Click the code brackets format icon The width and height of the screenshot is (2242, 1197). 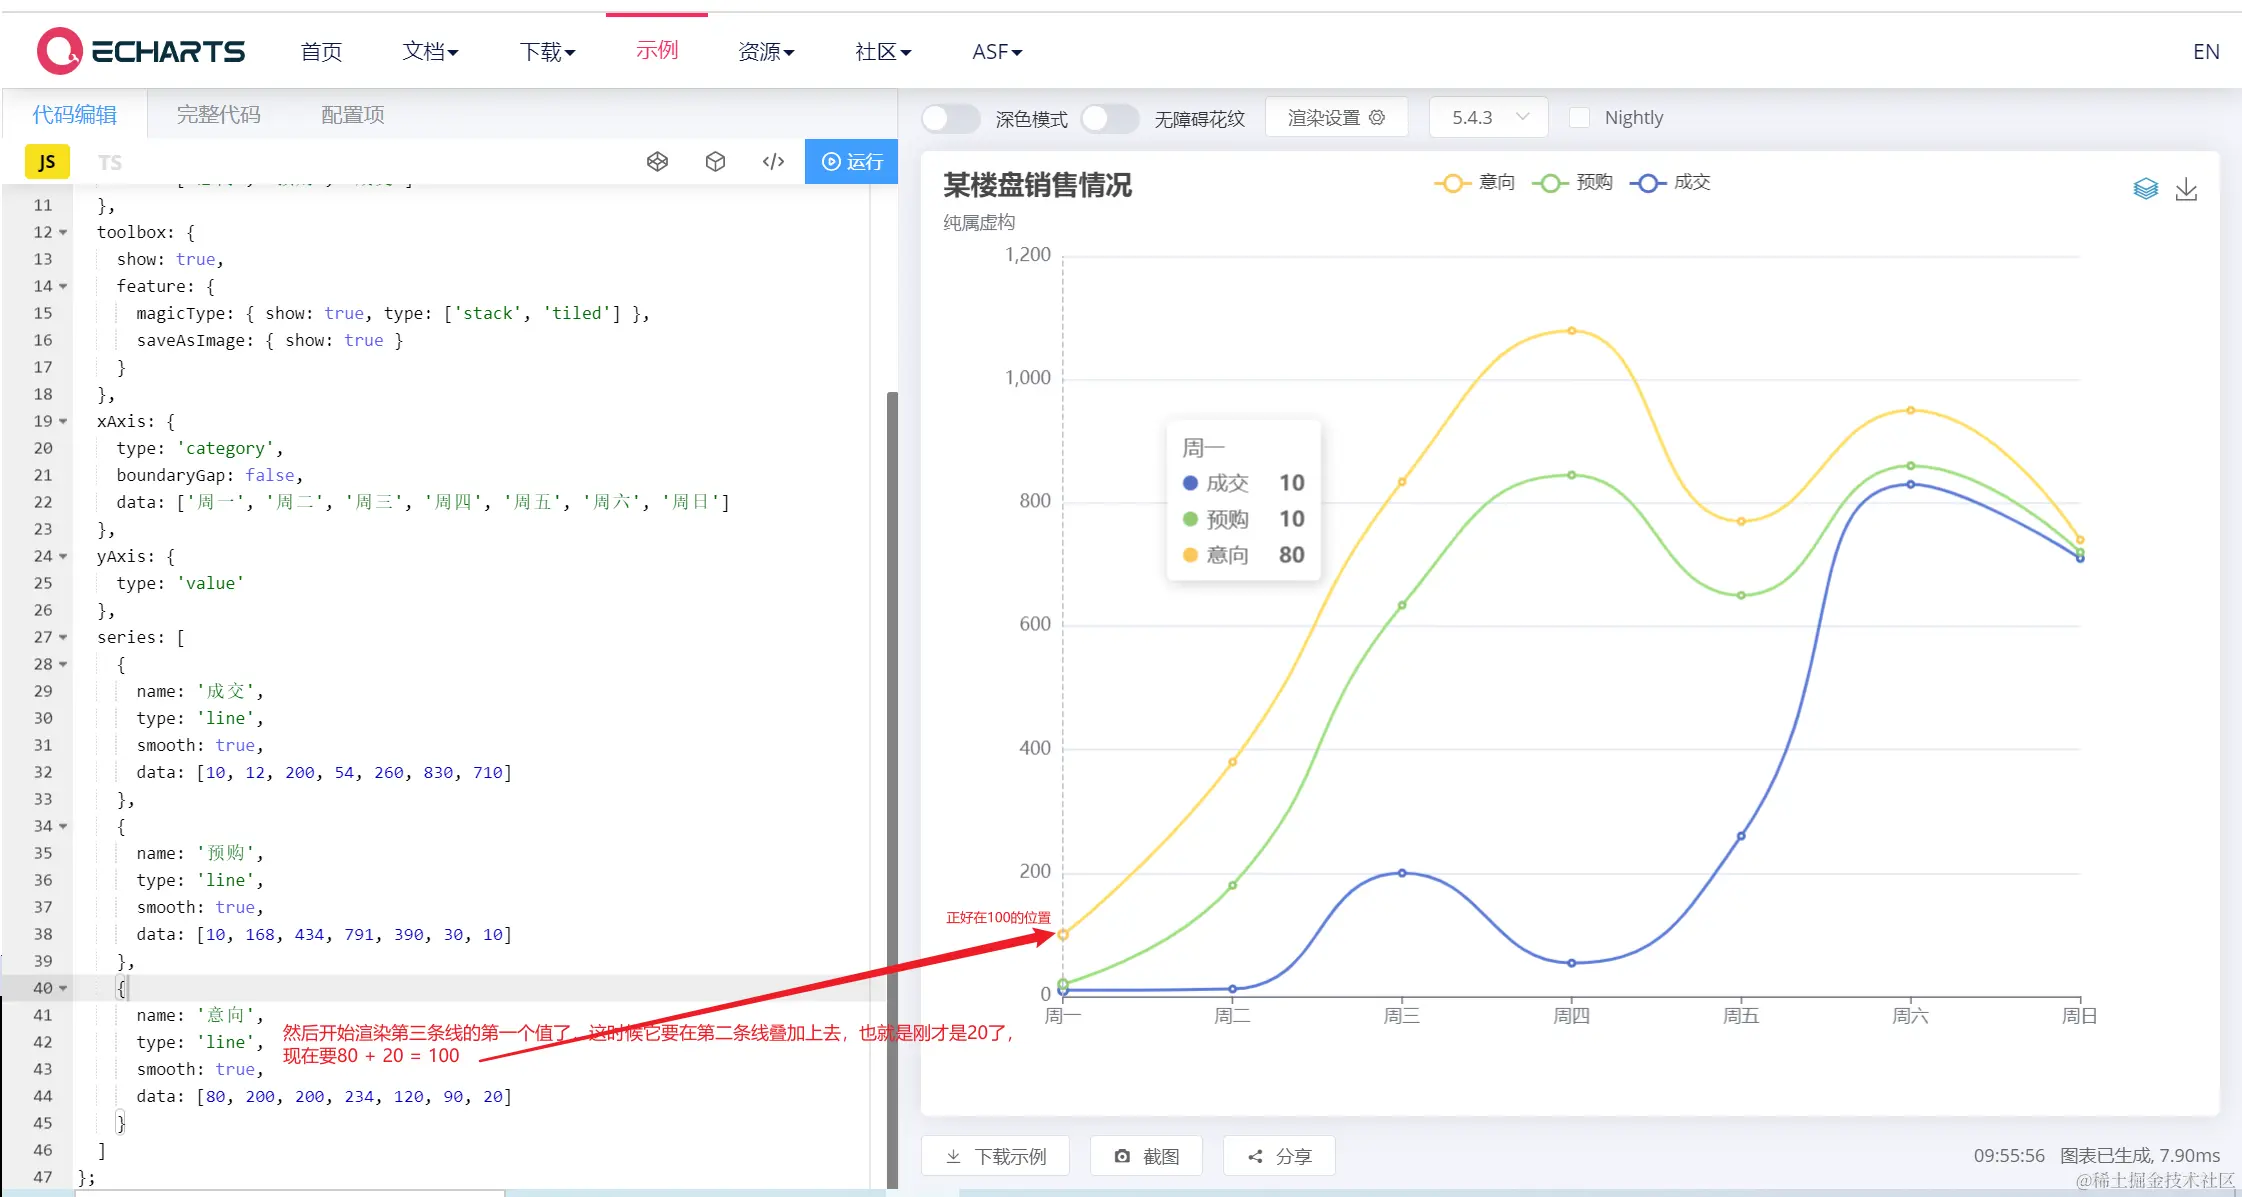773,162
